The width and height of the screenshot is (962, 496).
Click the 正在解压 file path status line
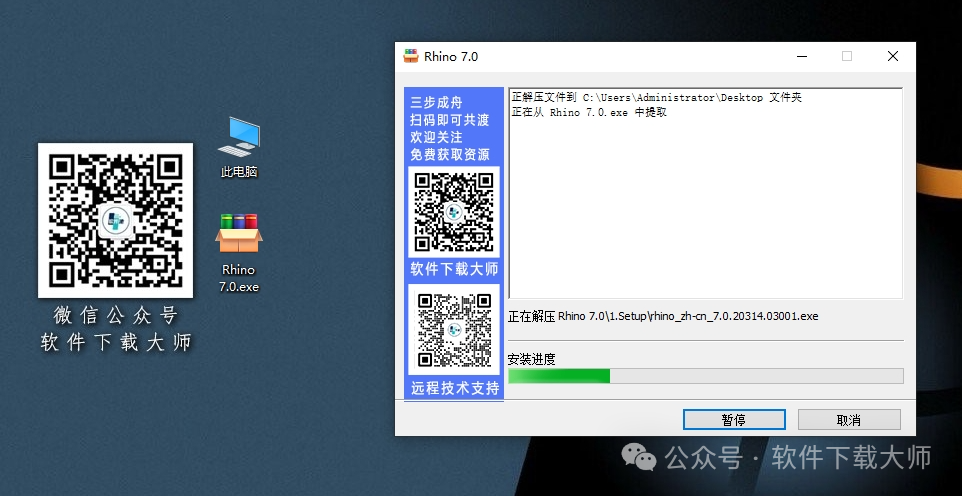pos(663,317)
